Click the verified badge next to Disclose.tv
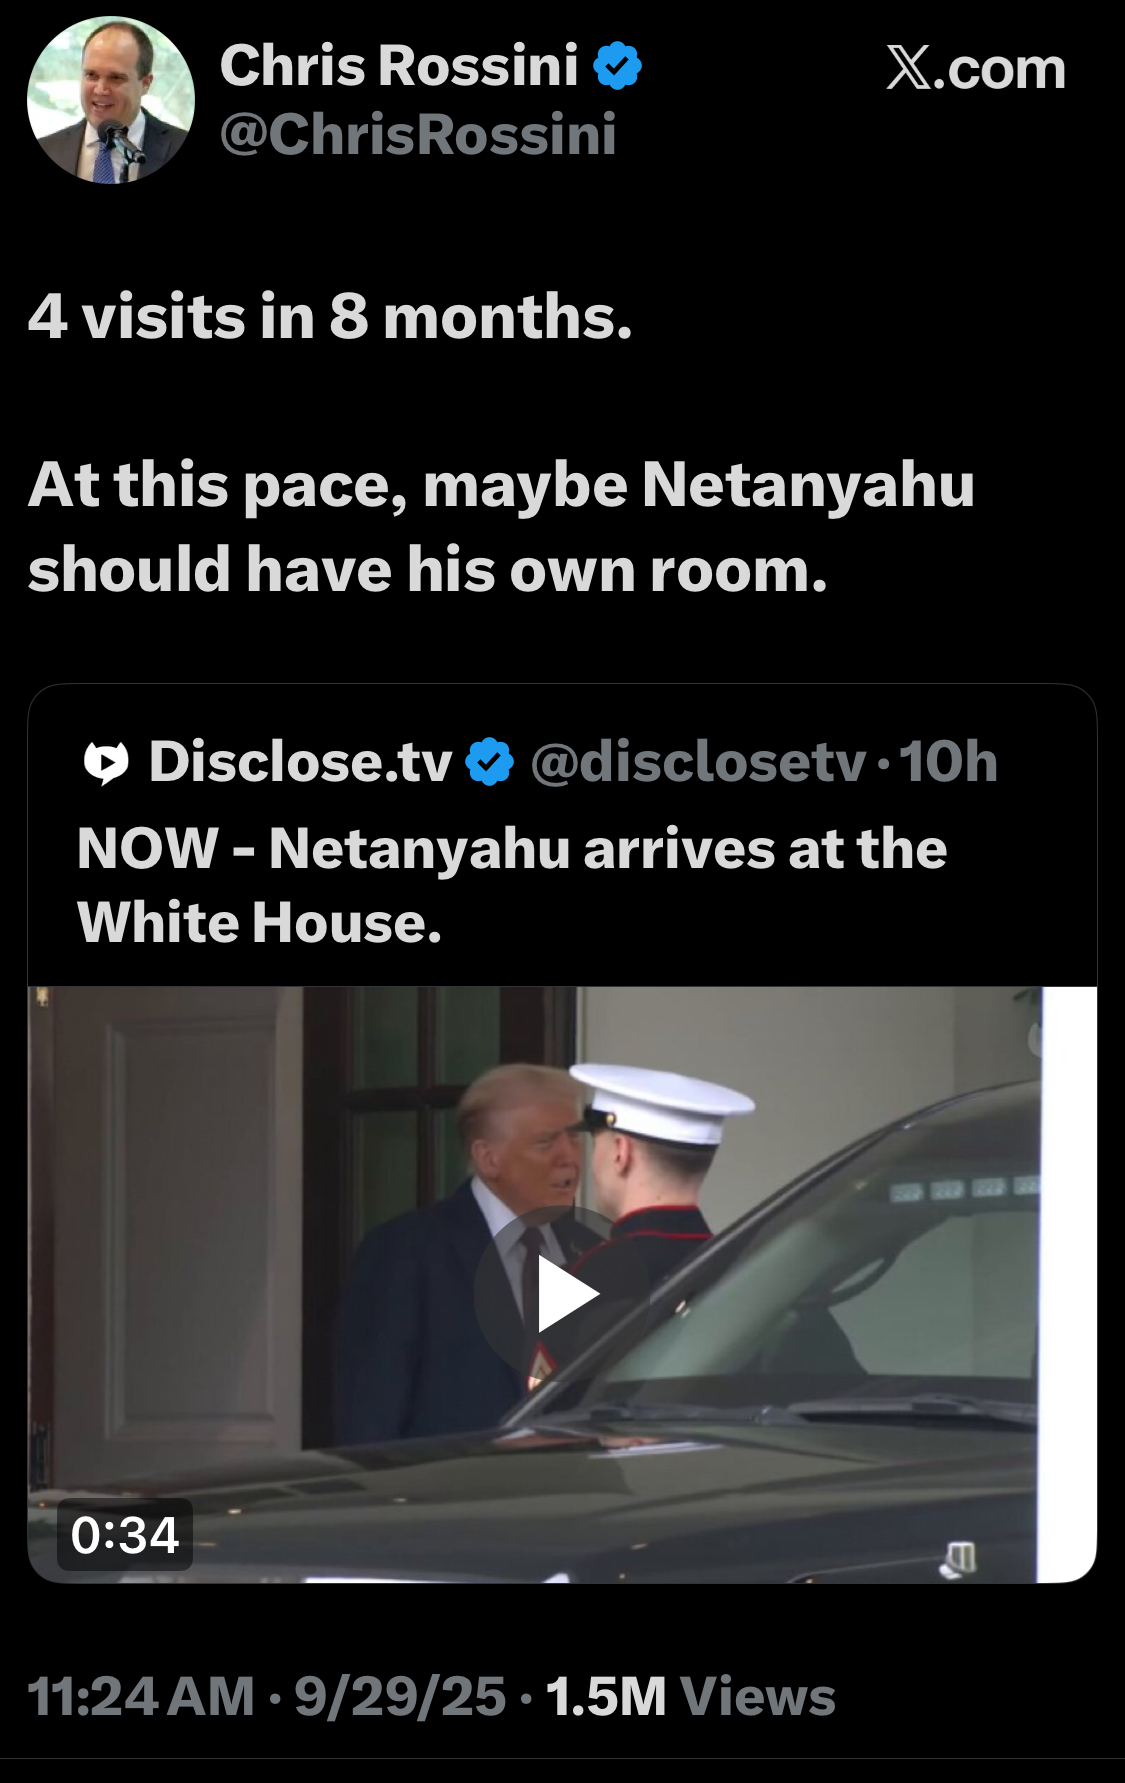 tap(490, 763)
